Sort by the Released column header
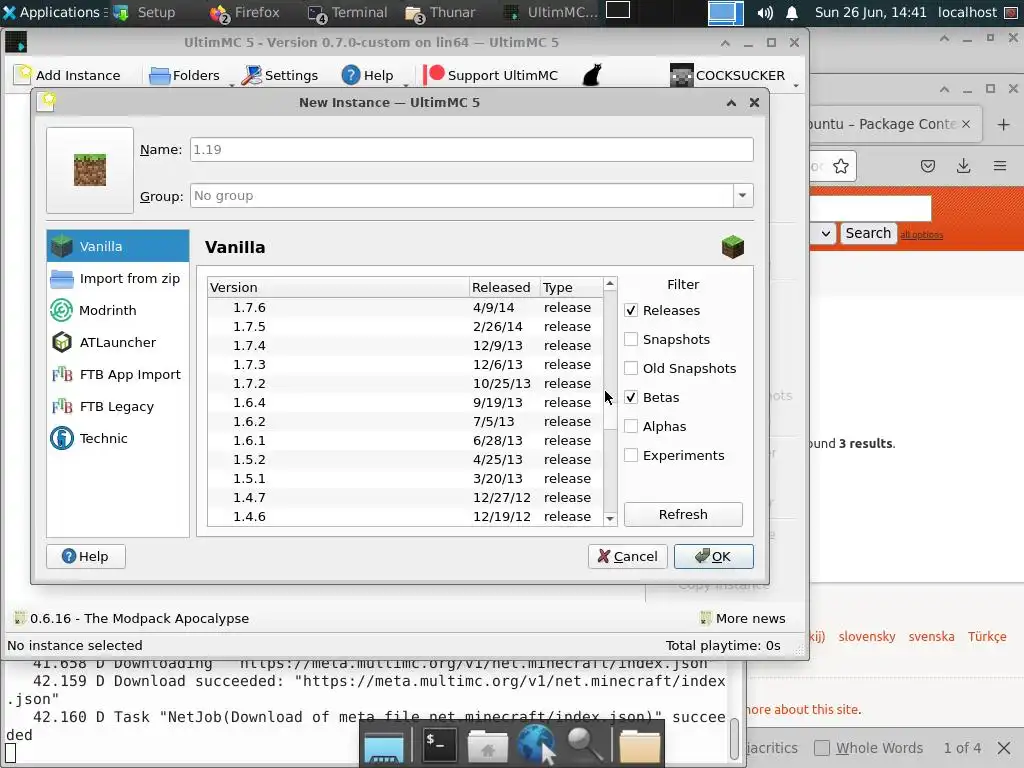Image resolution: width=1024 pixels, height=768 pixels. pos(504,287)
